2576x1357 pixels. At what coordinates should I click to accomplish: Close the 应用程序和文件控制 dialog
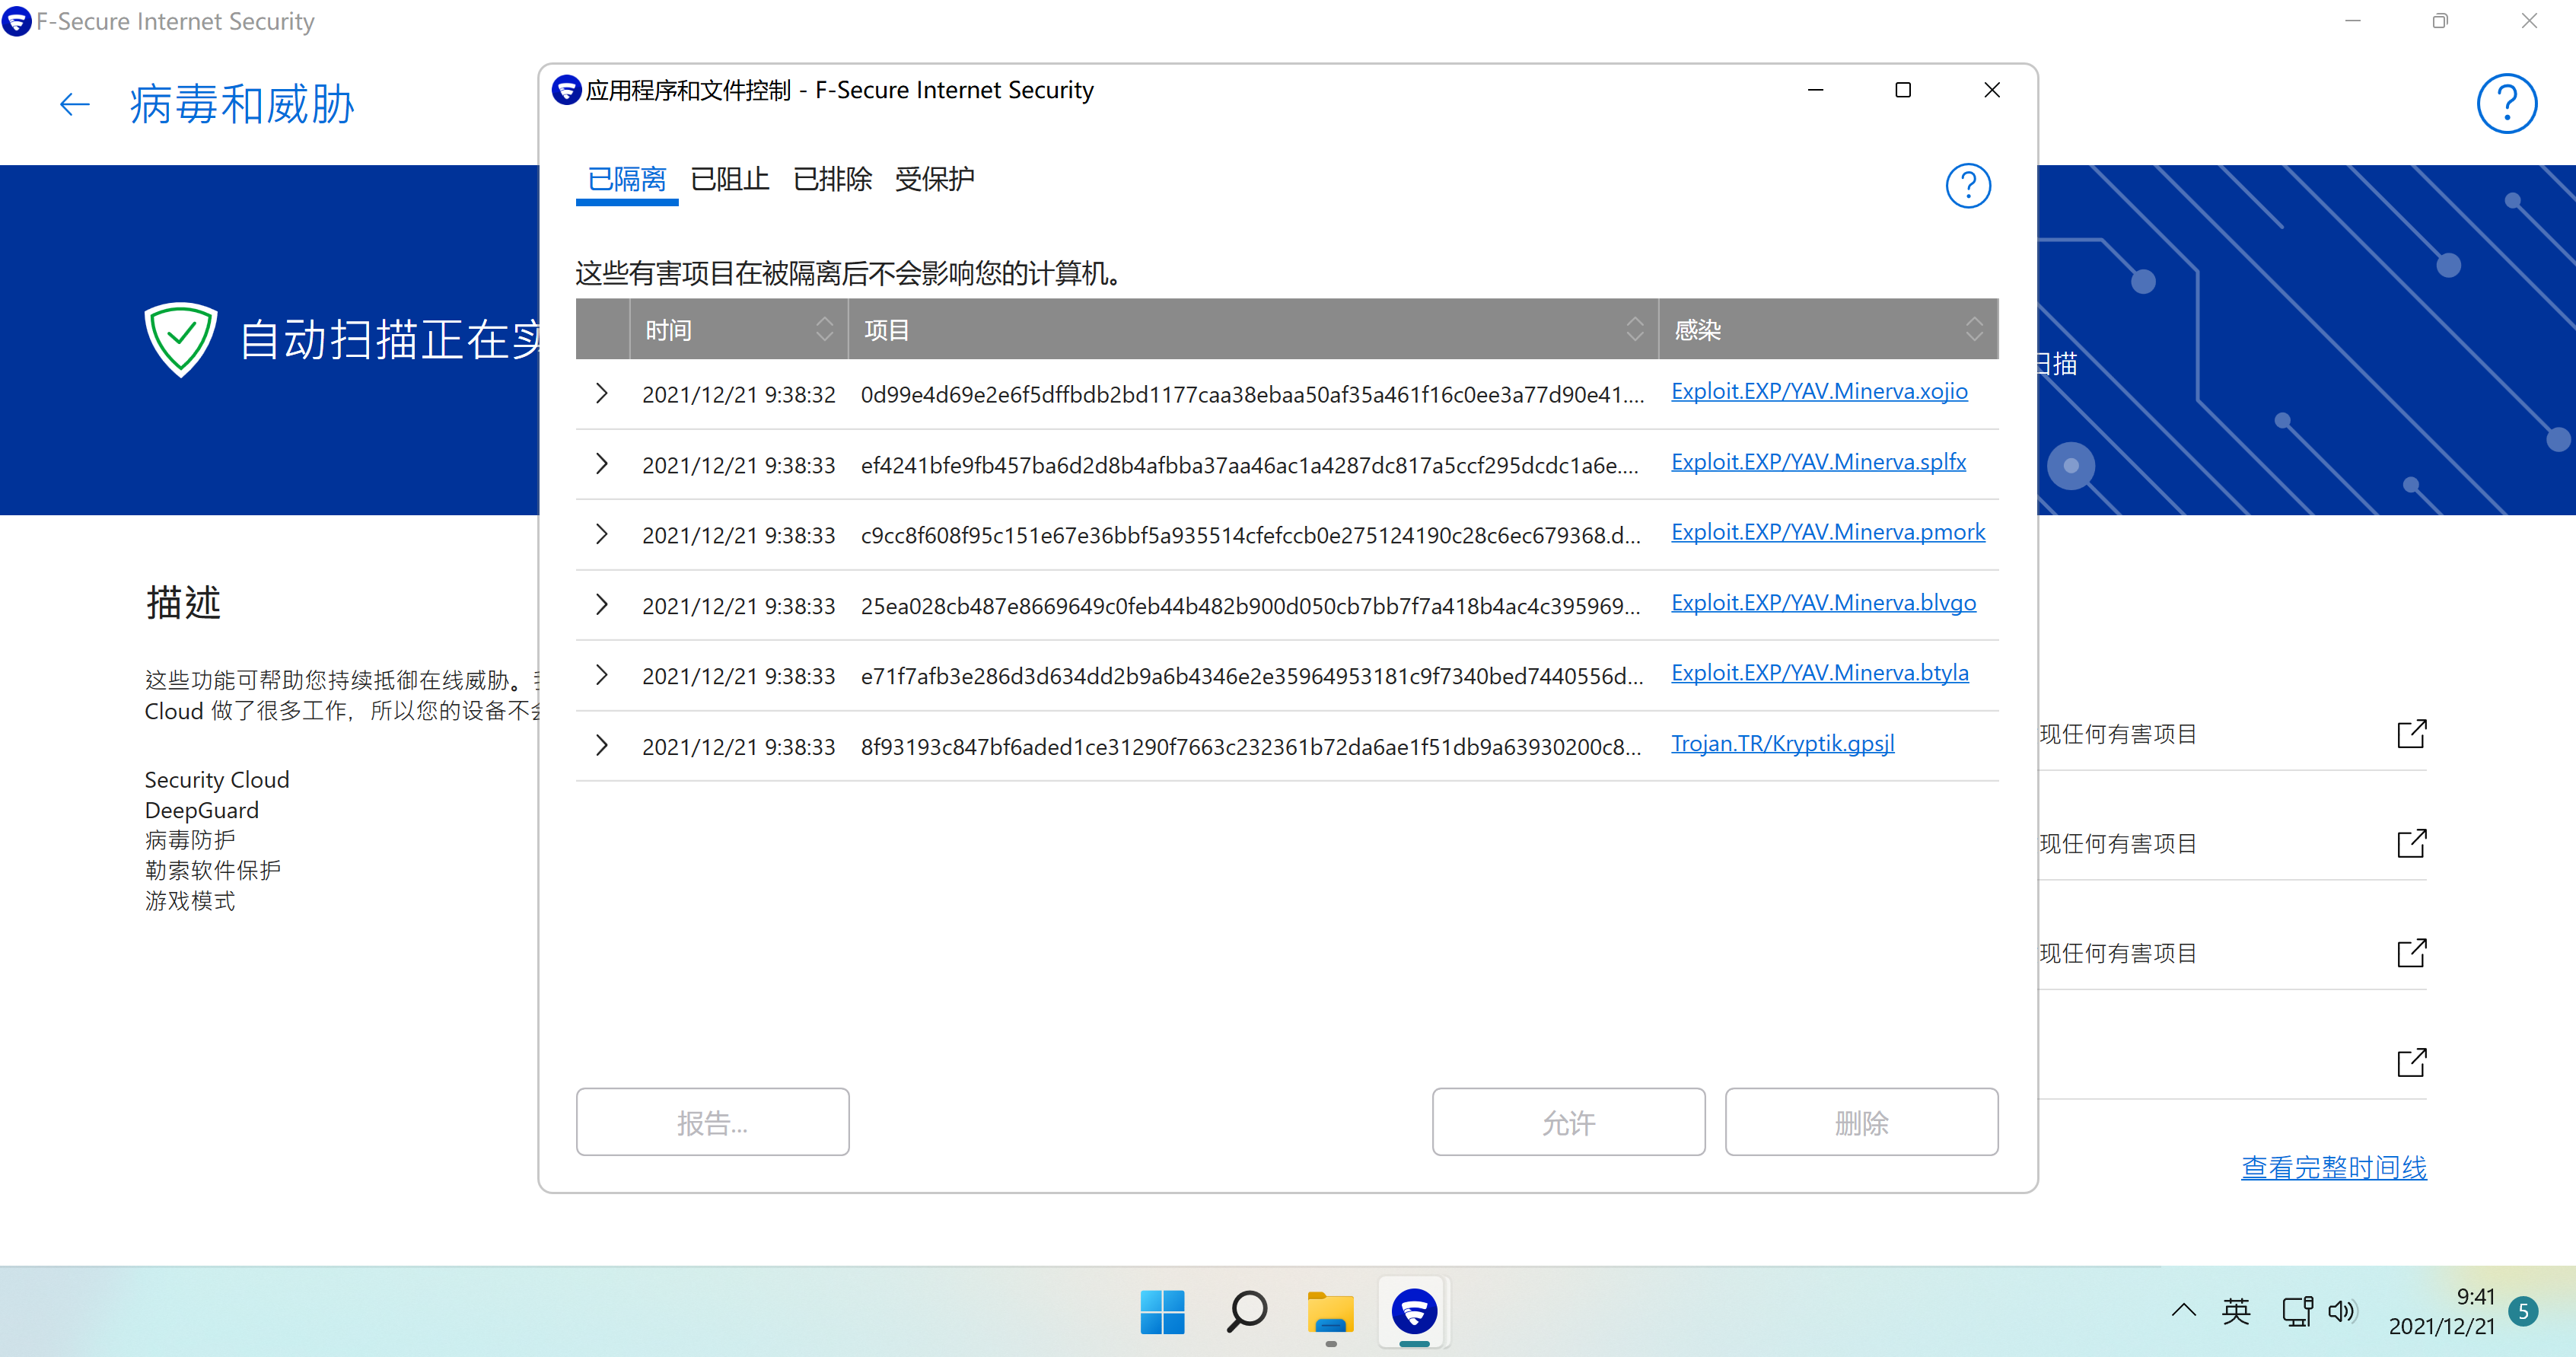coord(1991,90)
